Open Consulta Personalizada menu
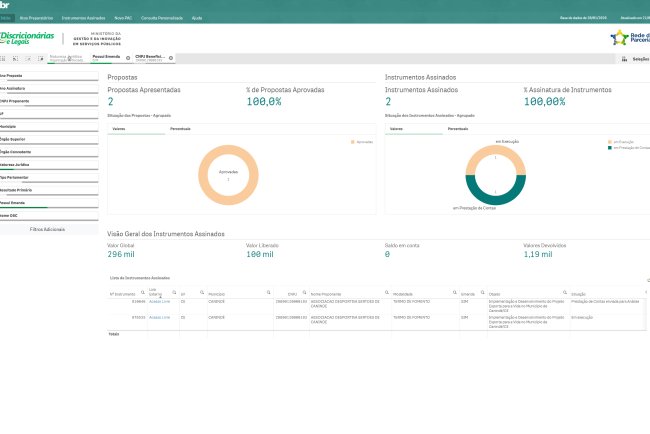 162,18
